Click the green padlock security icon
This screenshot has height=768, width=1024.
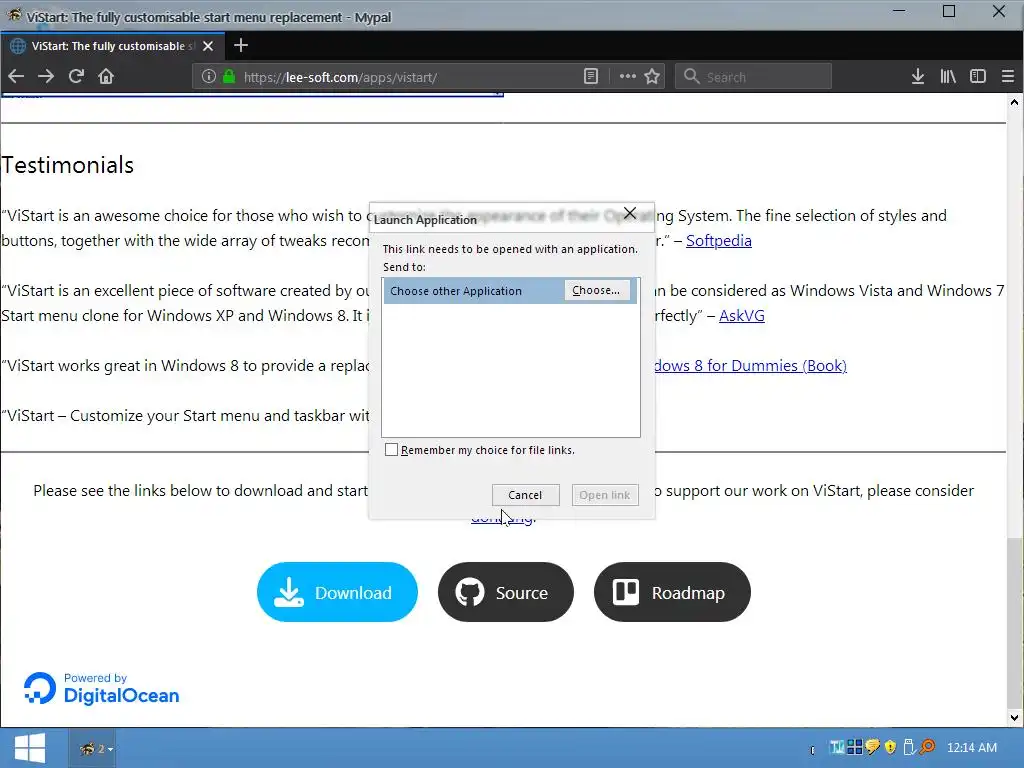pyautogui.click(x=229, y=76)
